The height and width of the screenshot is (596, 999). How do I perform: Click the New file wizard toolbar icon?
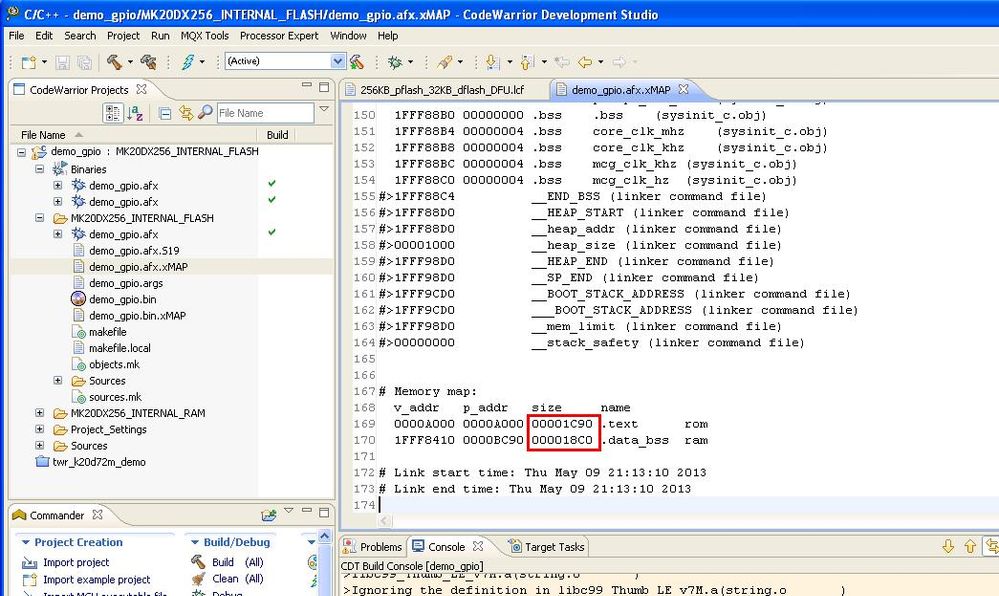tap(29, 62)
